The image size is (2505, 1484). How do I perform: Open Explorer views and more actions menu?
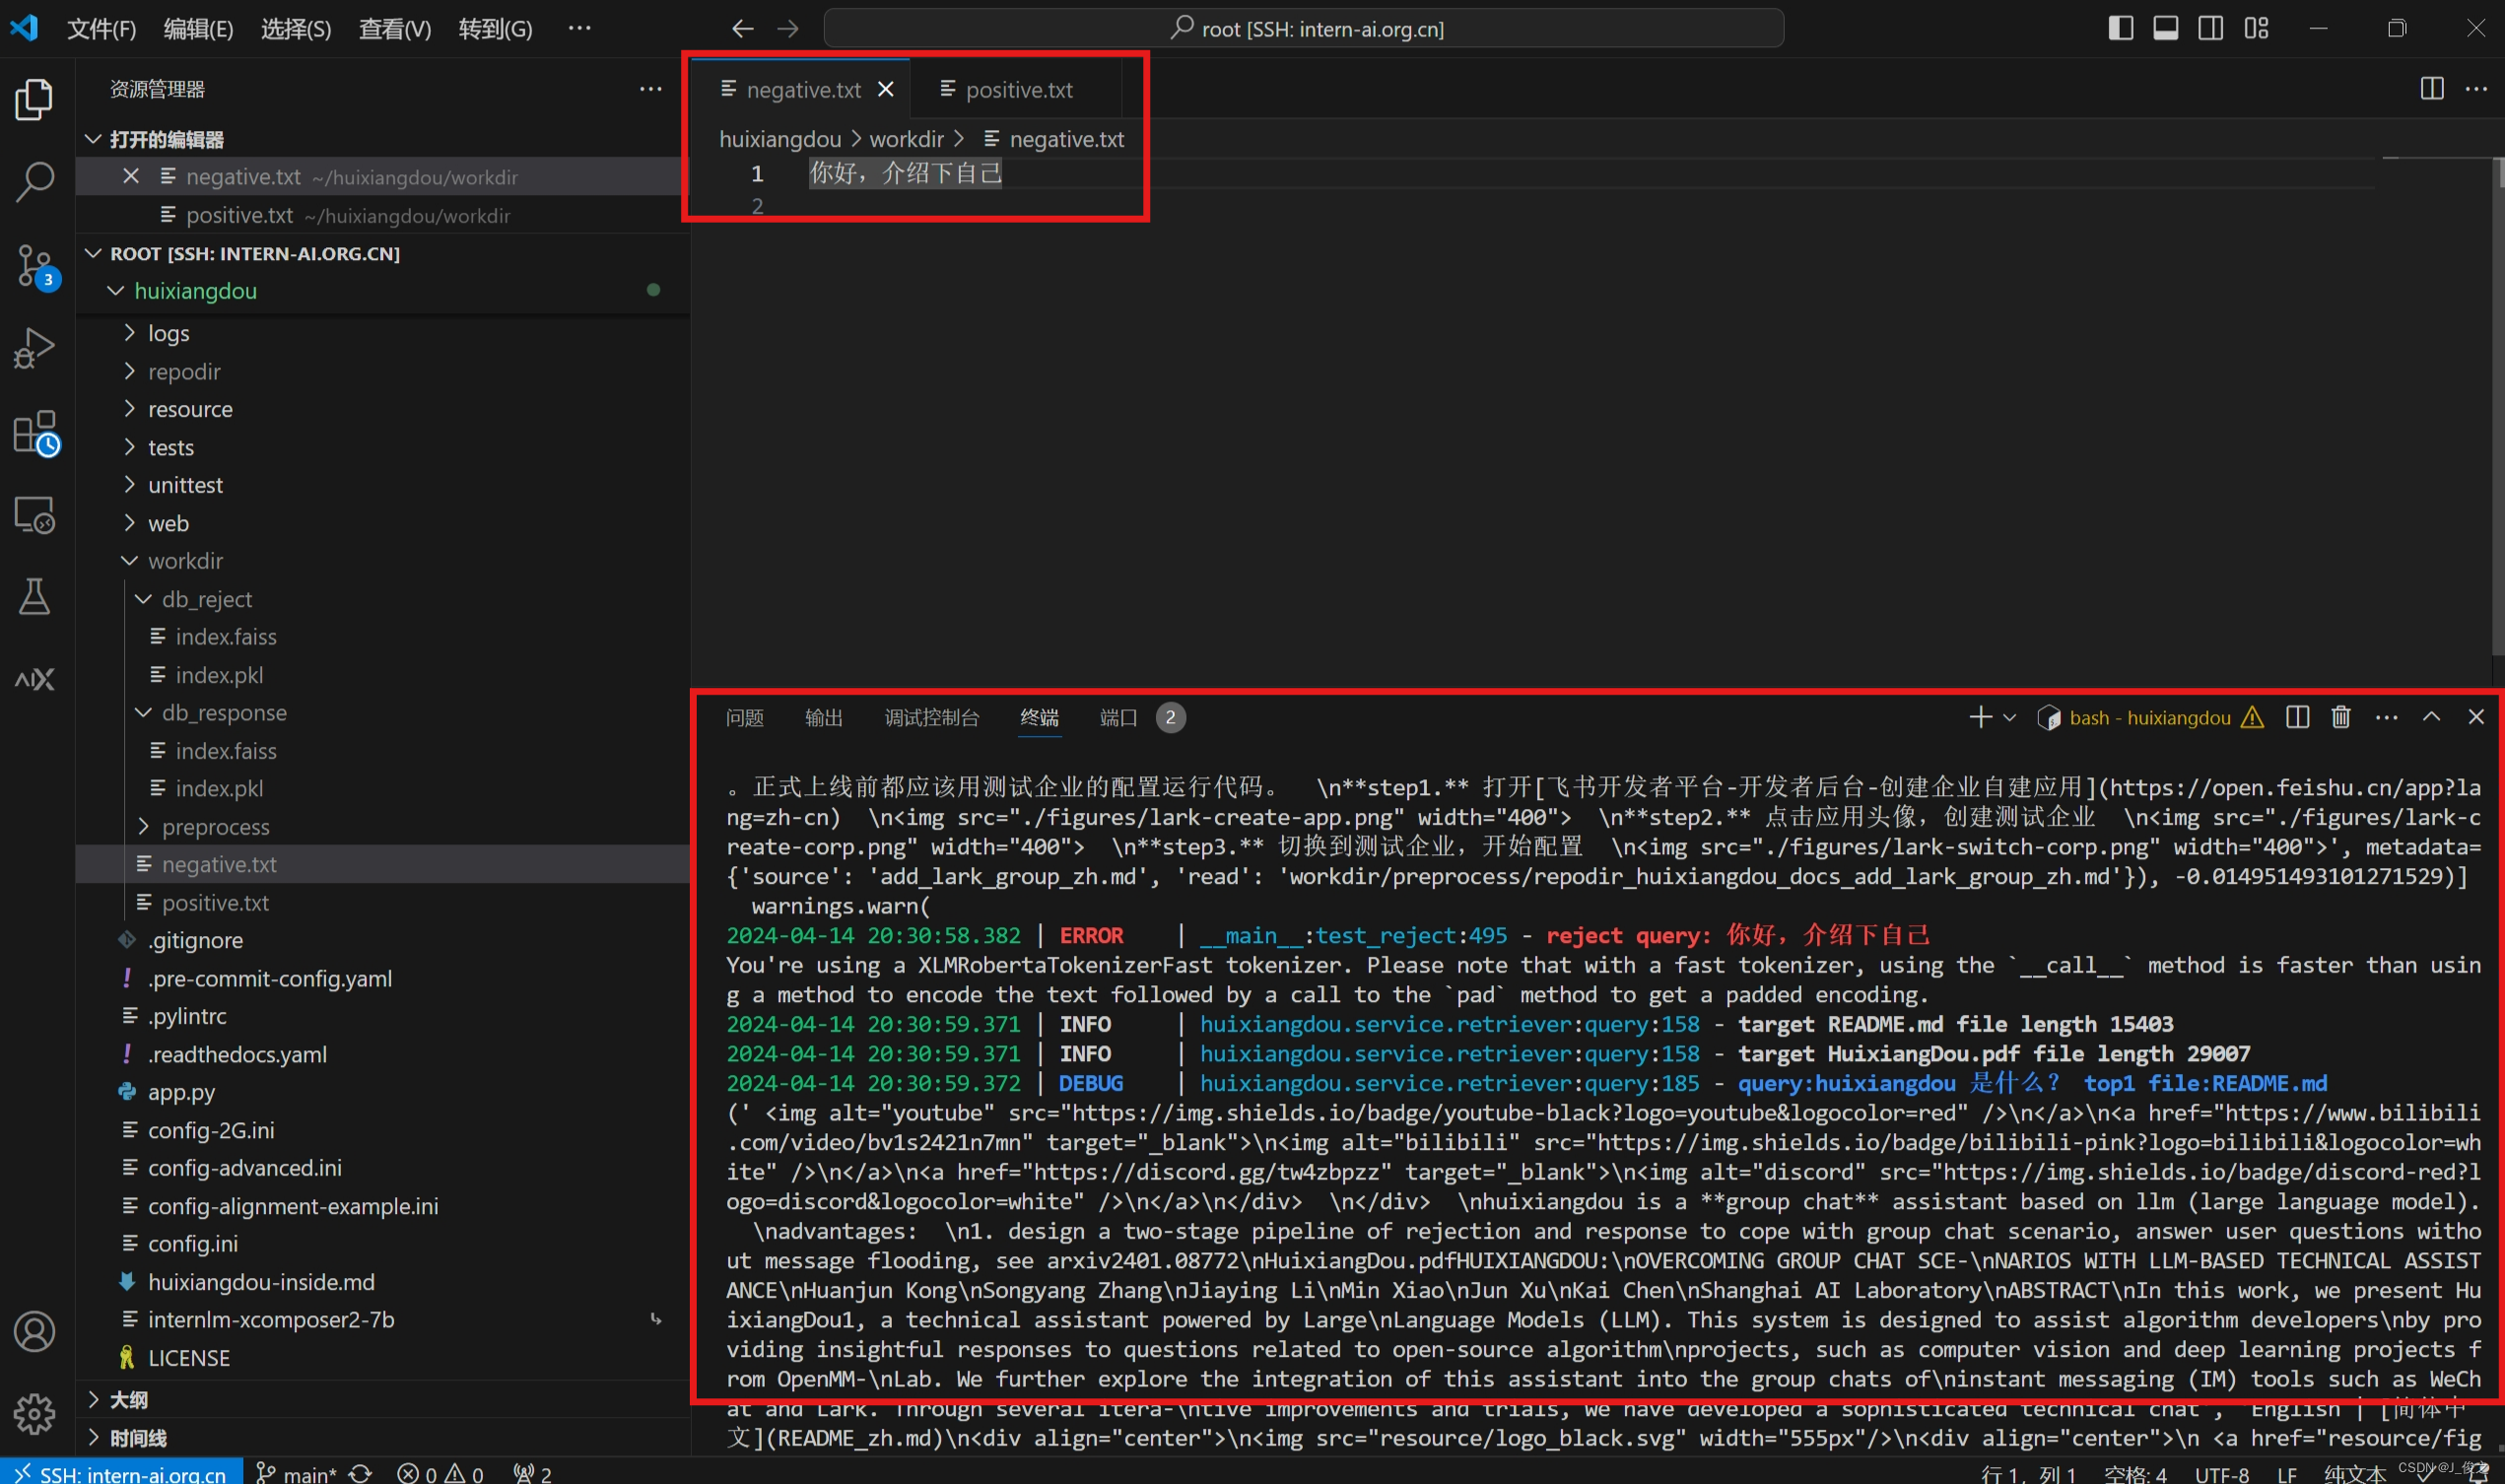(651, 89)
